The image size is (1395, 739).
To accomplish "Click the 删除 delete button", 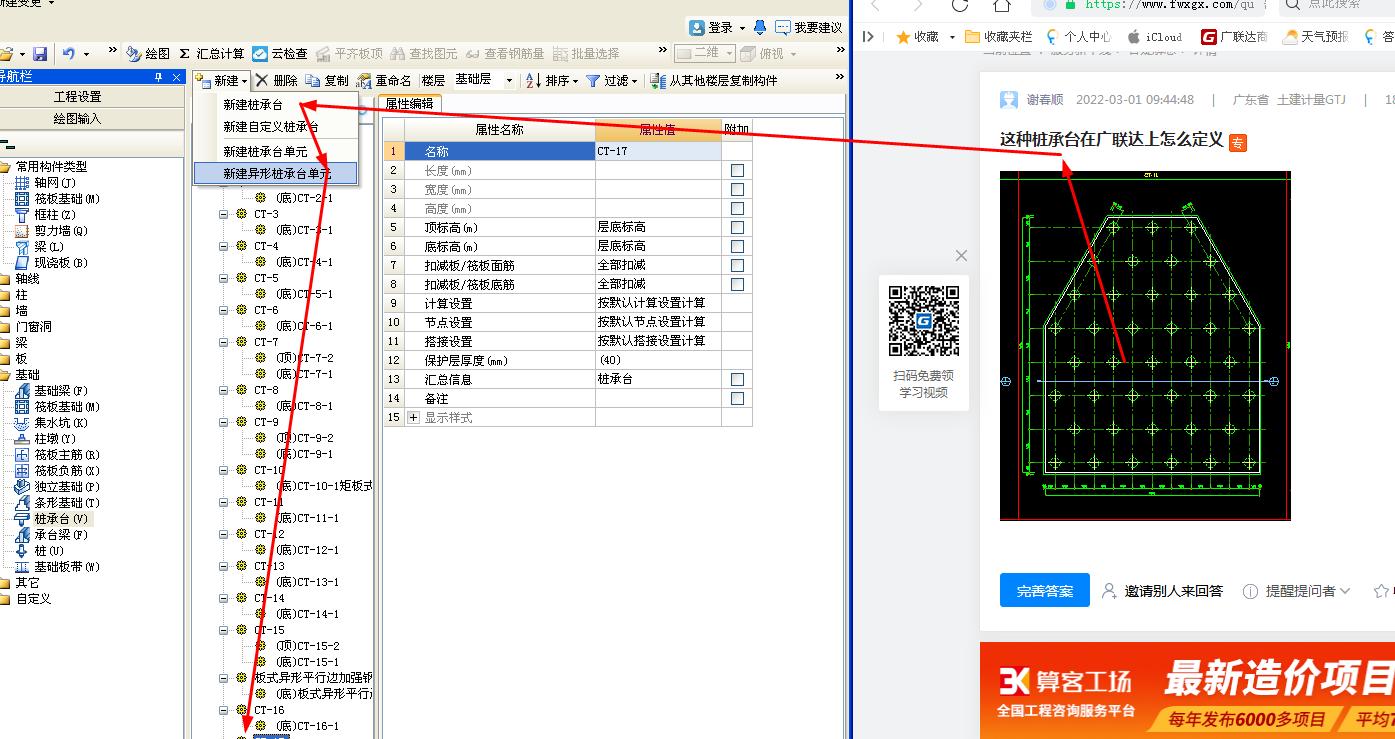I will 277,81.
